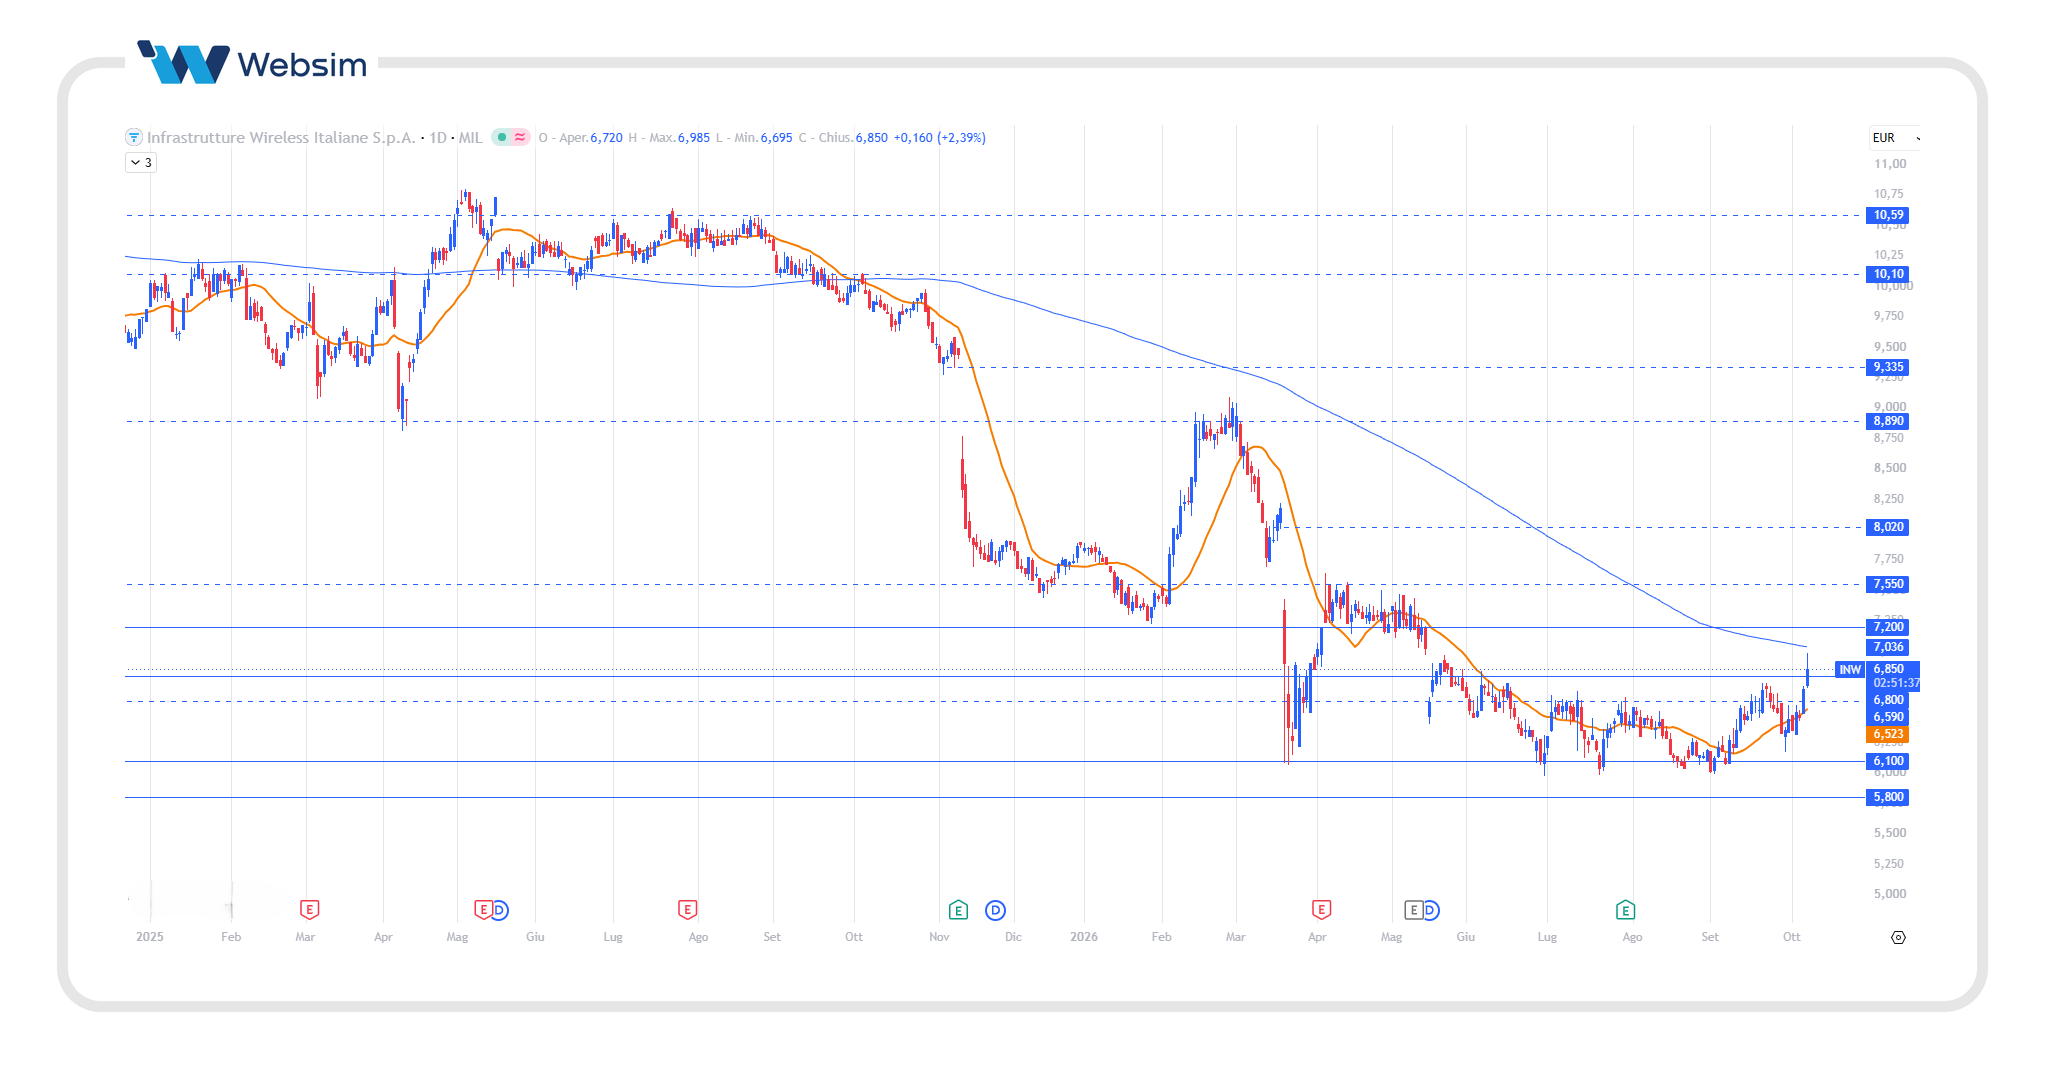Select the 7,200 price level label
The width and height of the screenshot is (2045, 1069).
pos(1888,627)
